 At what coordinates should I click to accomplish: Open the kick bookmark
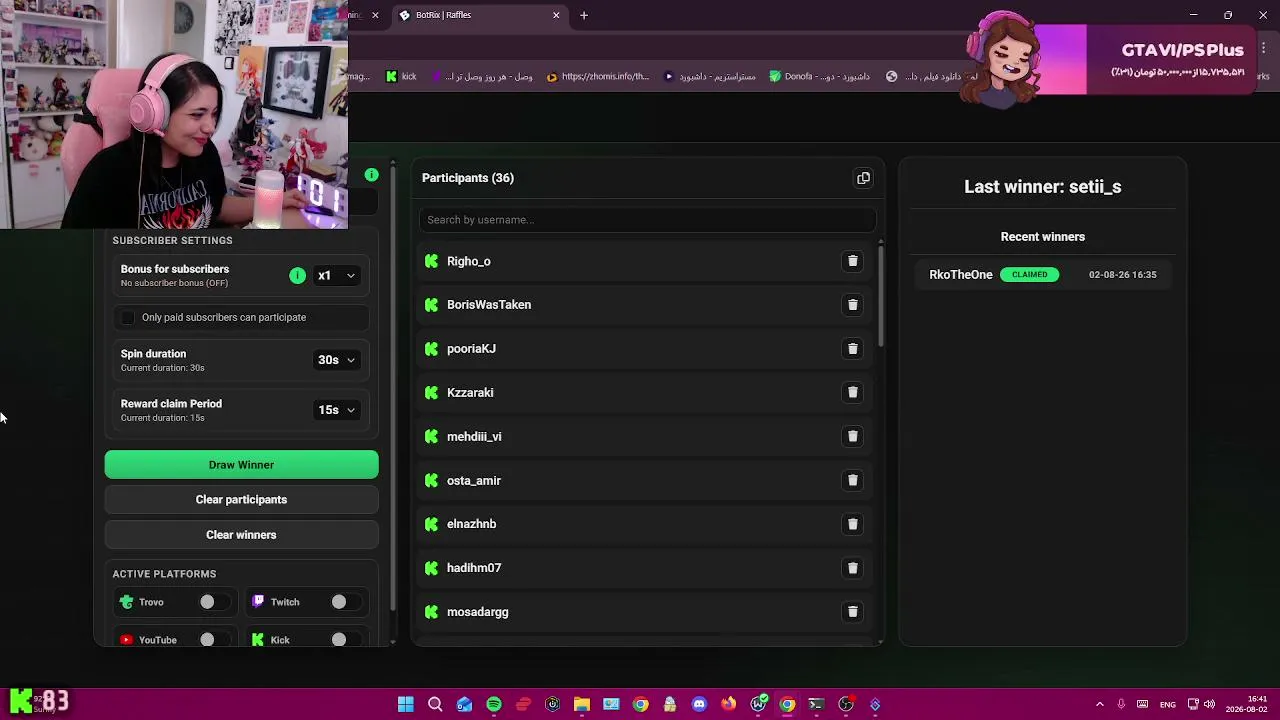coord(401,76)
